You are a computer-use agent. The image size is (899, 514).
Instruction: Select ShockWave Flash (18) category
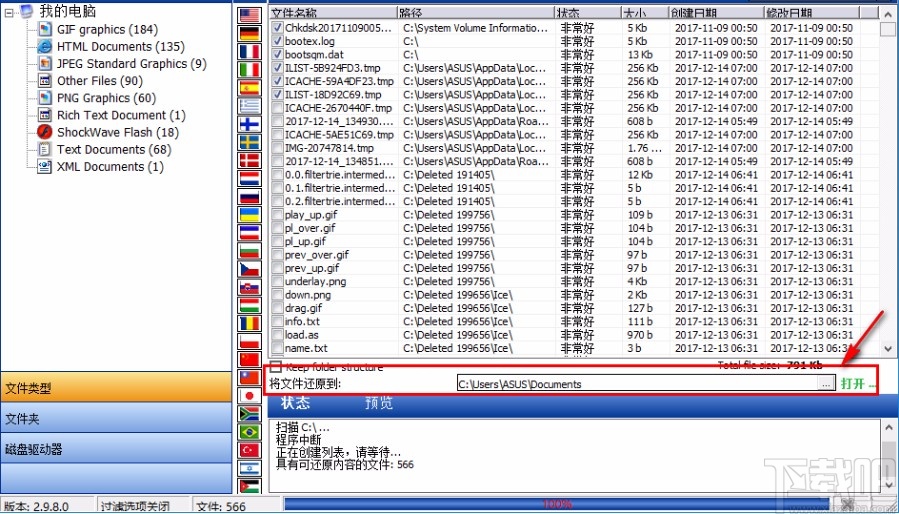118,133
